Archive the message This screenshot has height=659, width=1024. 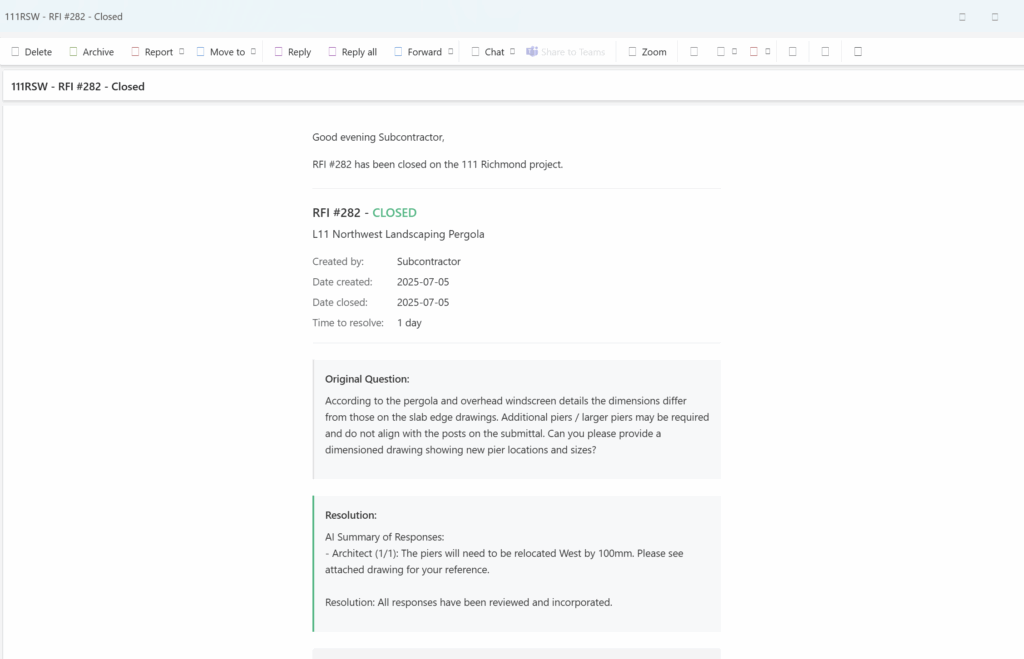pos(91,52)
